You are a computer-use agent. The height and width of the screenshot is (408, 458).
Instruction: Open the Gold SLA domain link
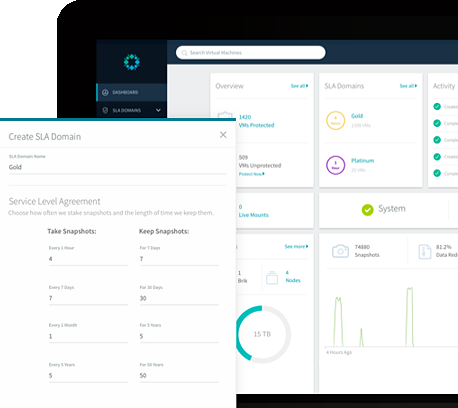pos(357,116)
